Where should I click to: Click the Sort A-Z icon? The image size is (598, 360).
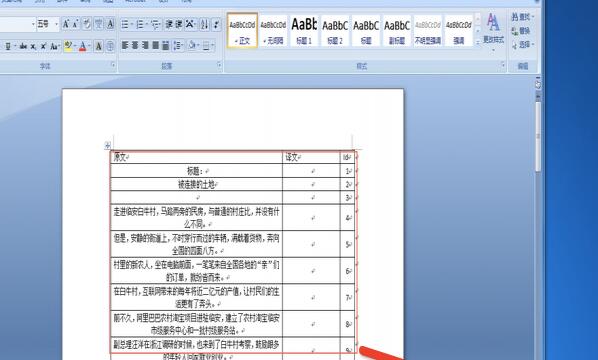(x=205, y=25)
